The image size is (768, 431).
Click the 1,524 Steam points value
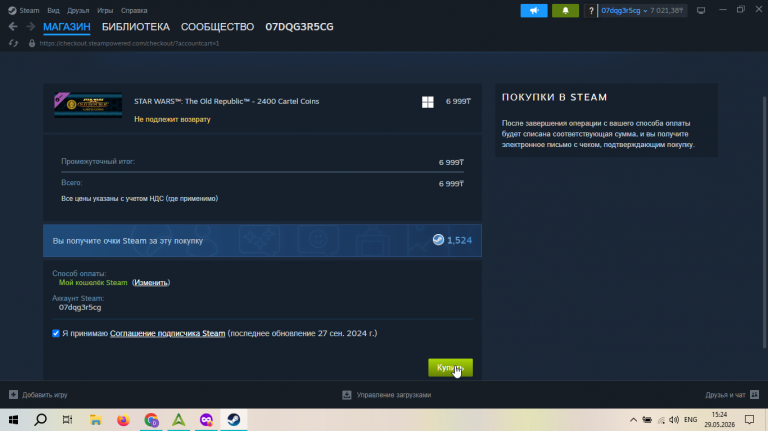click(x=459, y=240)
